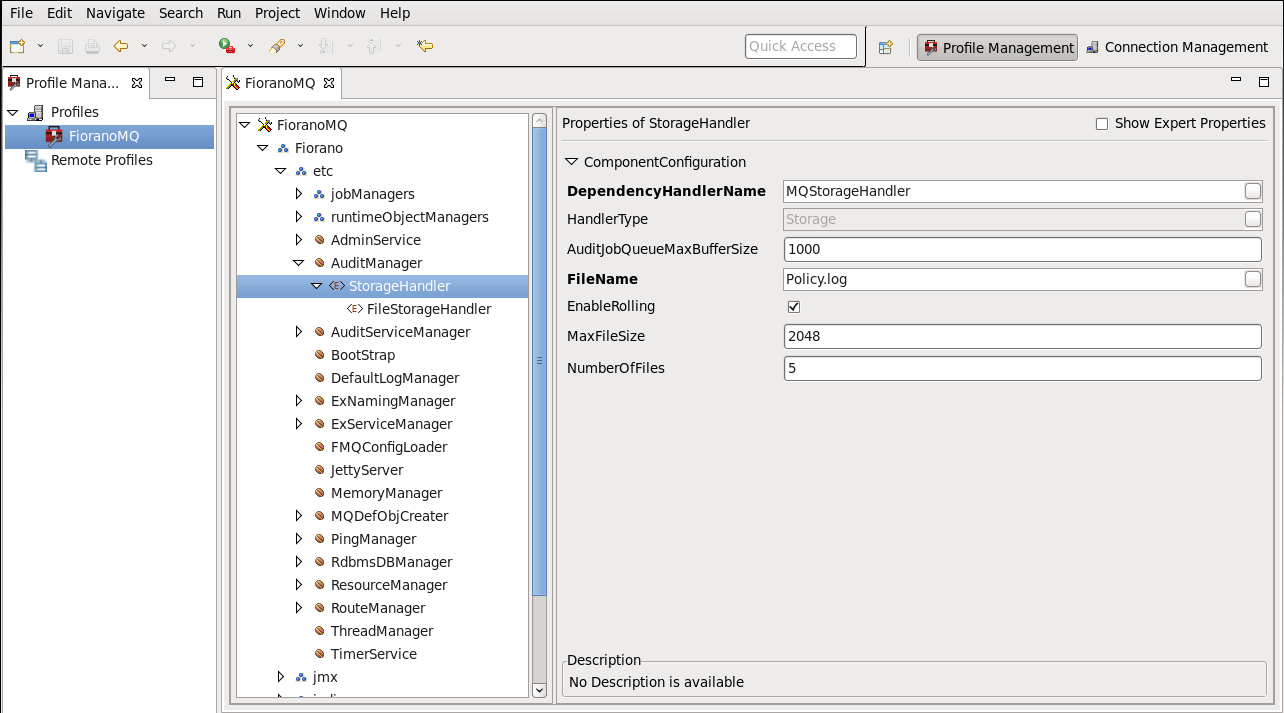
Task: Click the TimerService component icon
Action: tap(319, 654)
